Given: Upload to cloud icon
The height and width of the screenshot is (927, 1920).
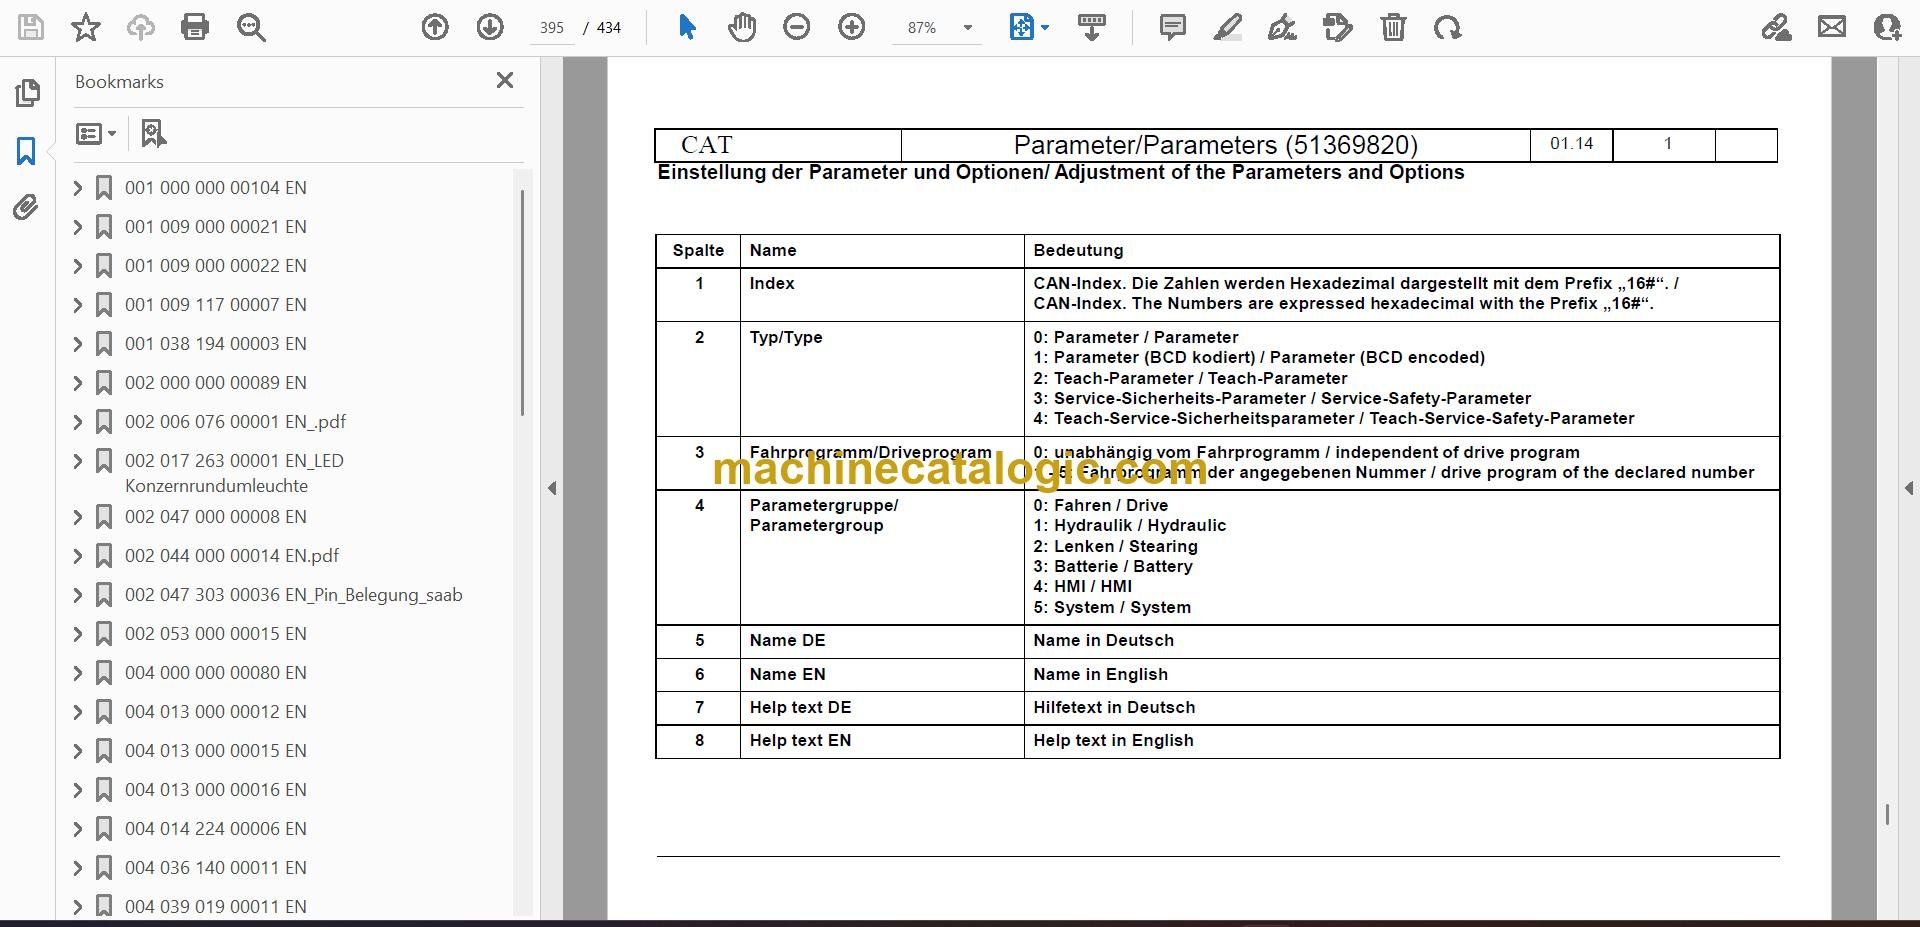Looking at the screenshot, I should tap(140, 27).
